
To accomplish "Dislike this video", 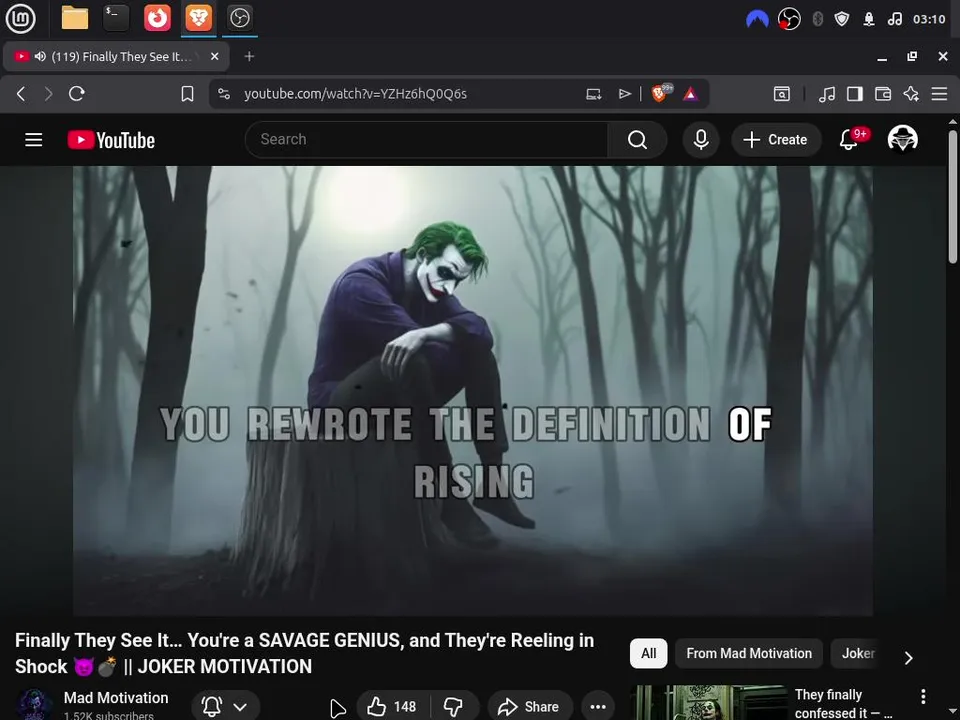I will (x=454, y=707).
